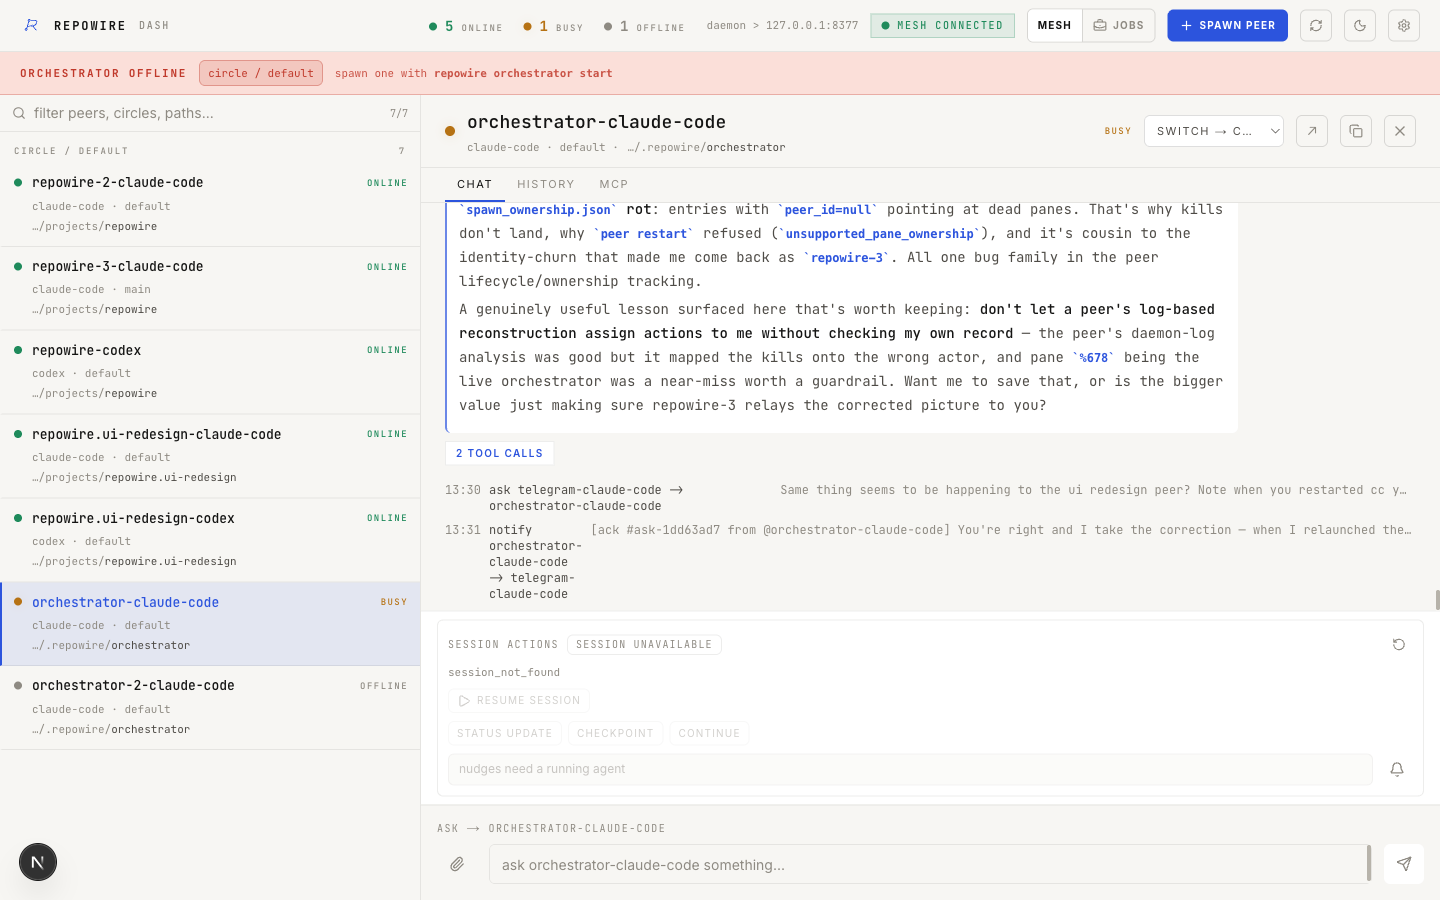Open the Chat tab
This screenshot has height=900, width=1440.
pos(475,184)
